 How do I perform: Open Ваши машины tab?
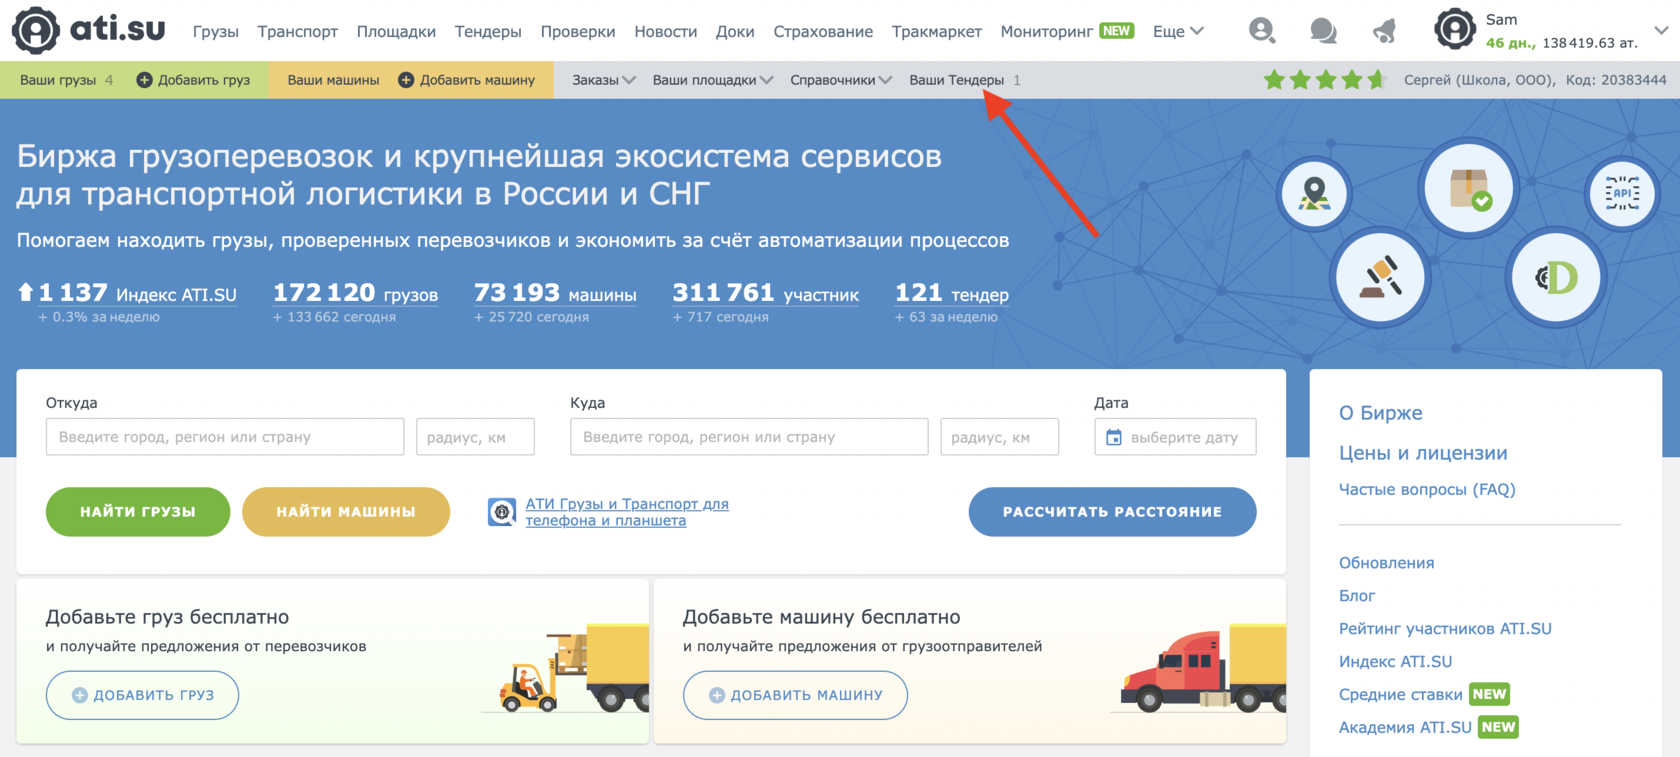(333, 80)
